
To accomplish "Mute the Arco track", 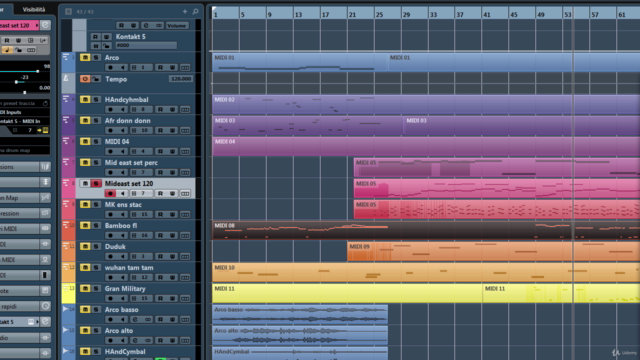I will pyautogui.click(x=85, y=58).
